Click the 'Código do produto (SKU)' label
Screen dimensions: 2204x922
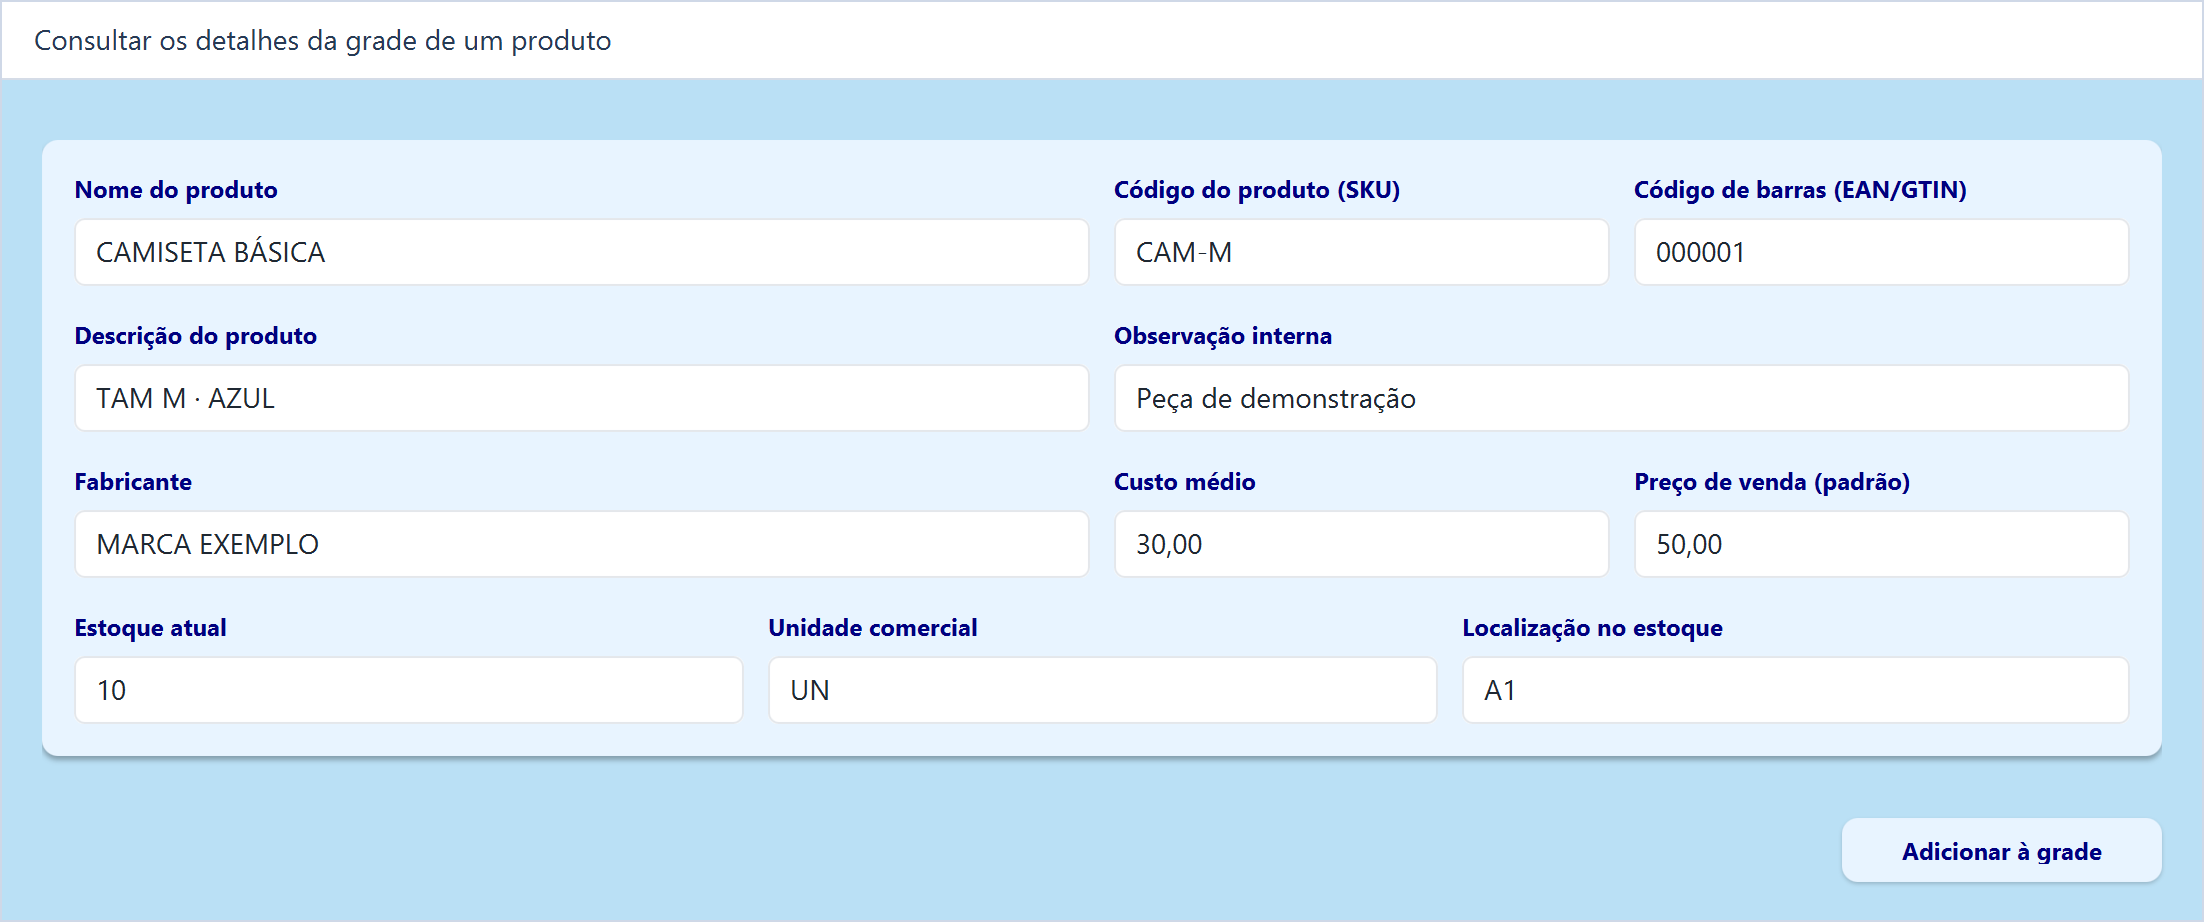(1257, 190)
